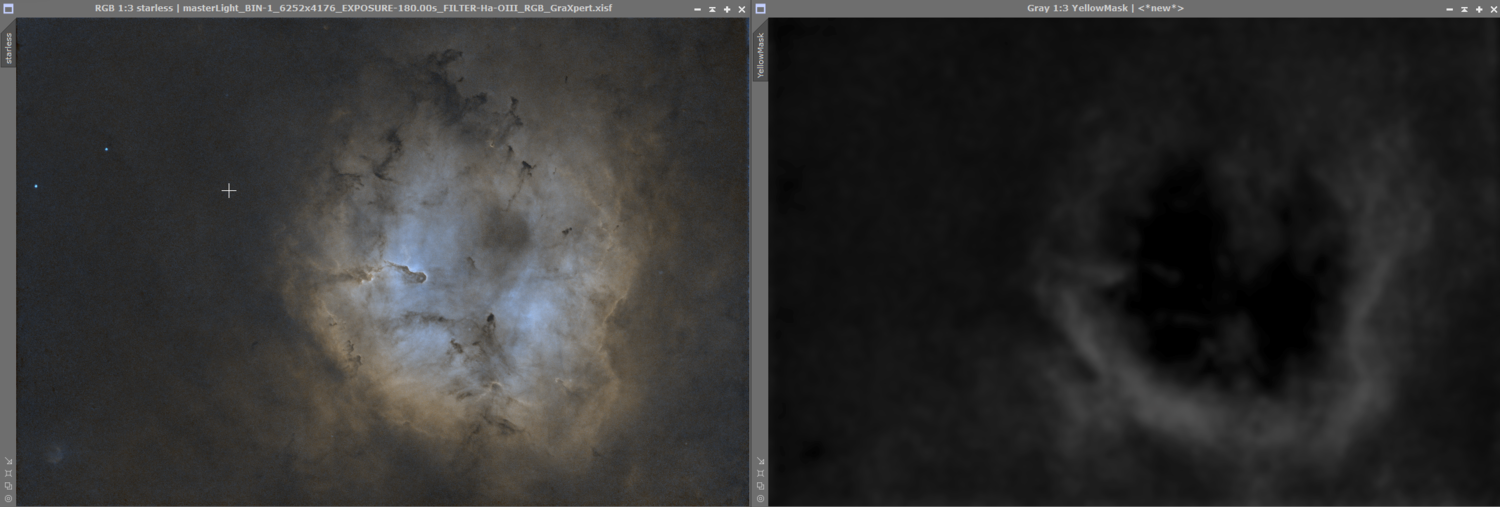Viewport: 1500px width, 507px height.
Task: Click the grayscale mask image in YellowMask view
Action: 1134,262
